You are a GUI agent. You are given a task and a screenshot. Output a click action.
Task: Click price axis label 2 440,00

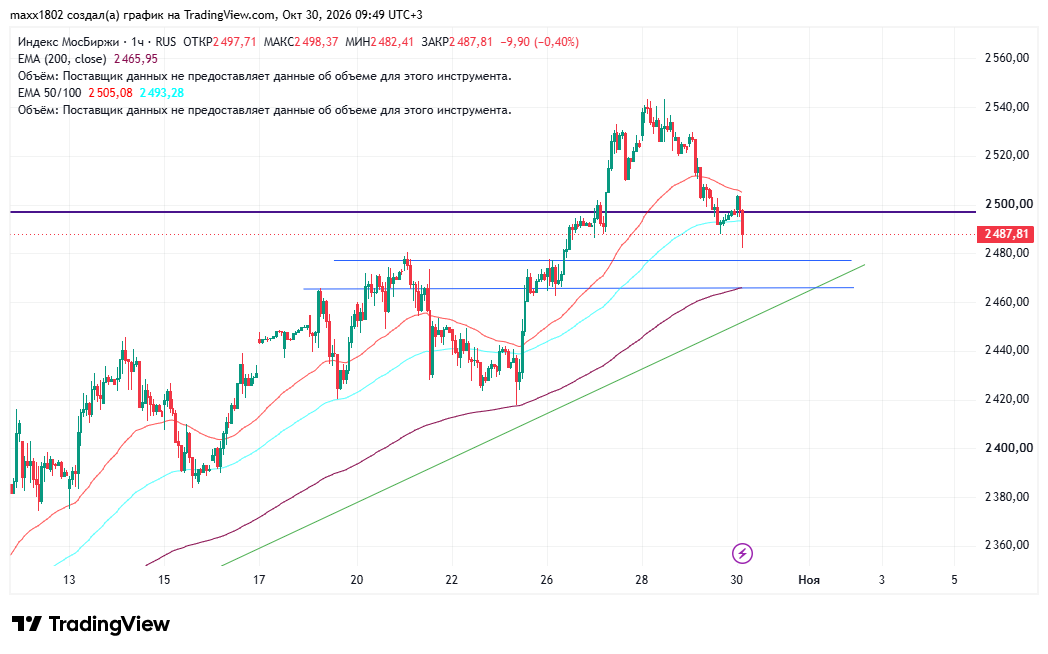pos(1007,350)
